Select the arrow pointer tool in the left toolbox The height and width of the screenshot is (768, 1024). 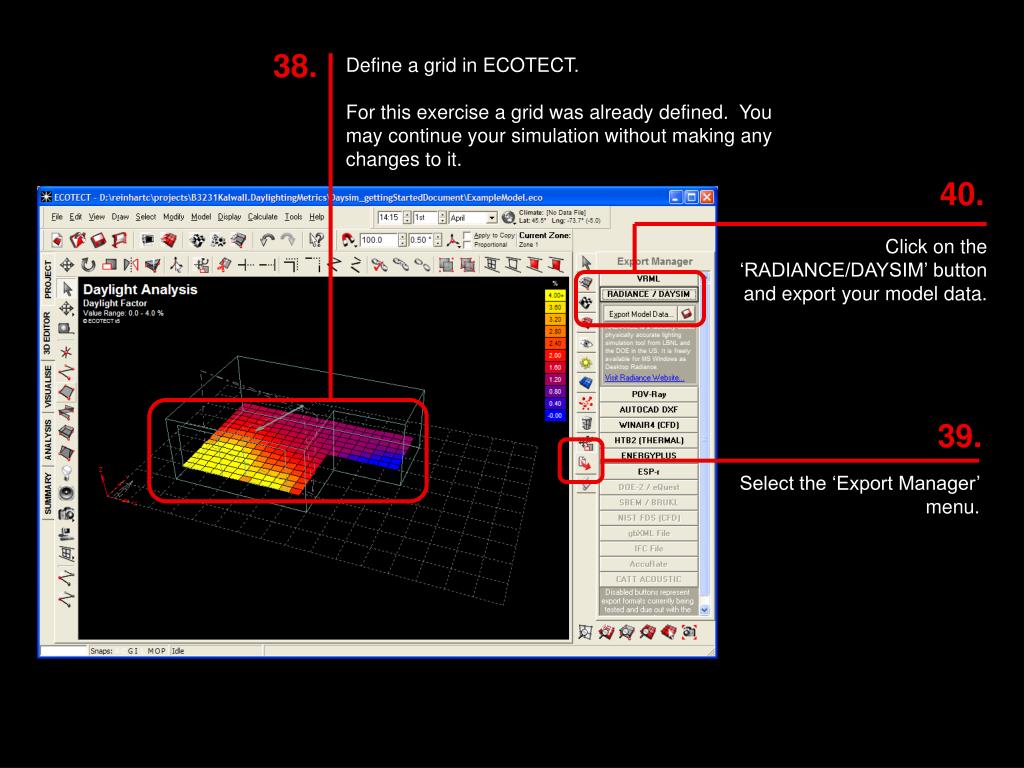coord(67,289)
